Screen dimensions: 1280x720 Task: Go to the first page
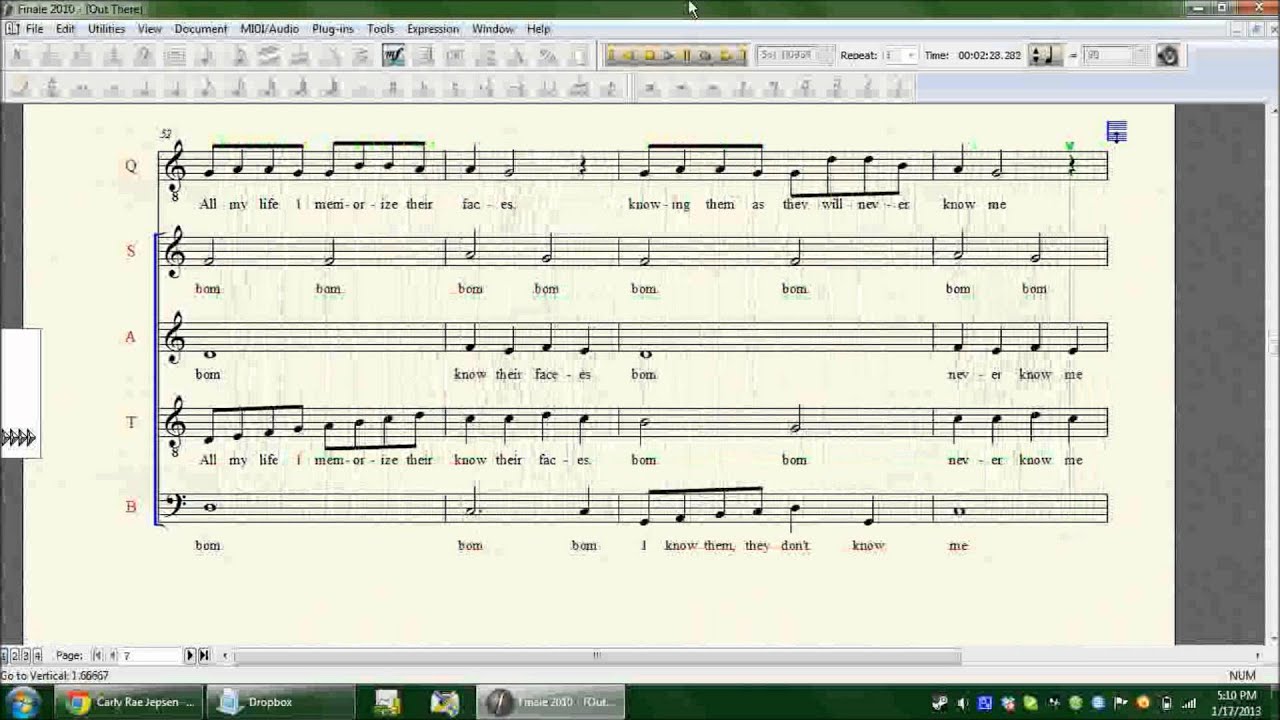[x=97, y=656]
